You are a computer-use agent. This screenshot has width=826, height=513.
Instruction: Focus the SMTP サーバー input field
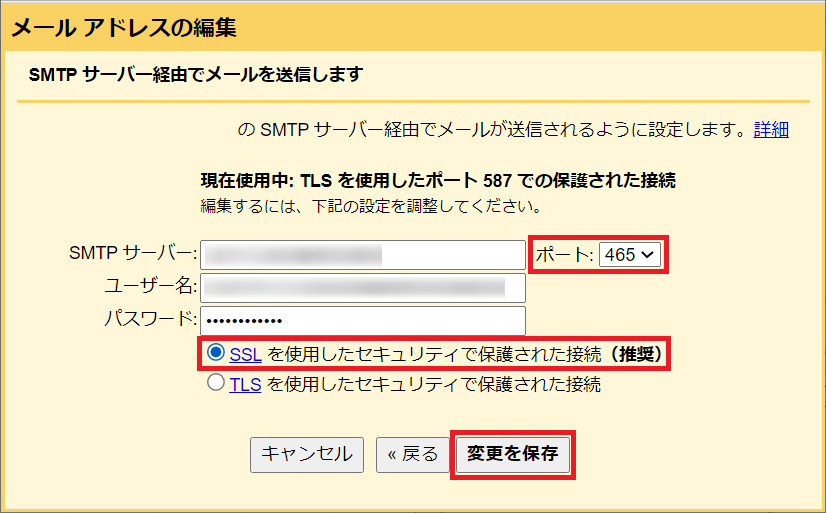(363, 255)
